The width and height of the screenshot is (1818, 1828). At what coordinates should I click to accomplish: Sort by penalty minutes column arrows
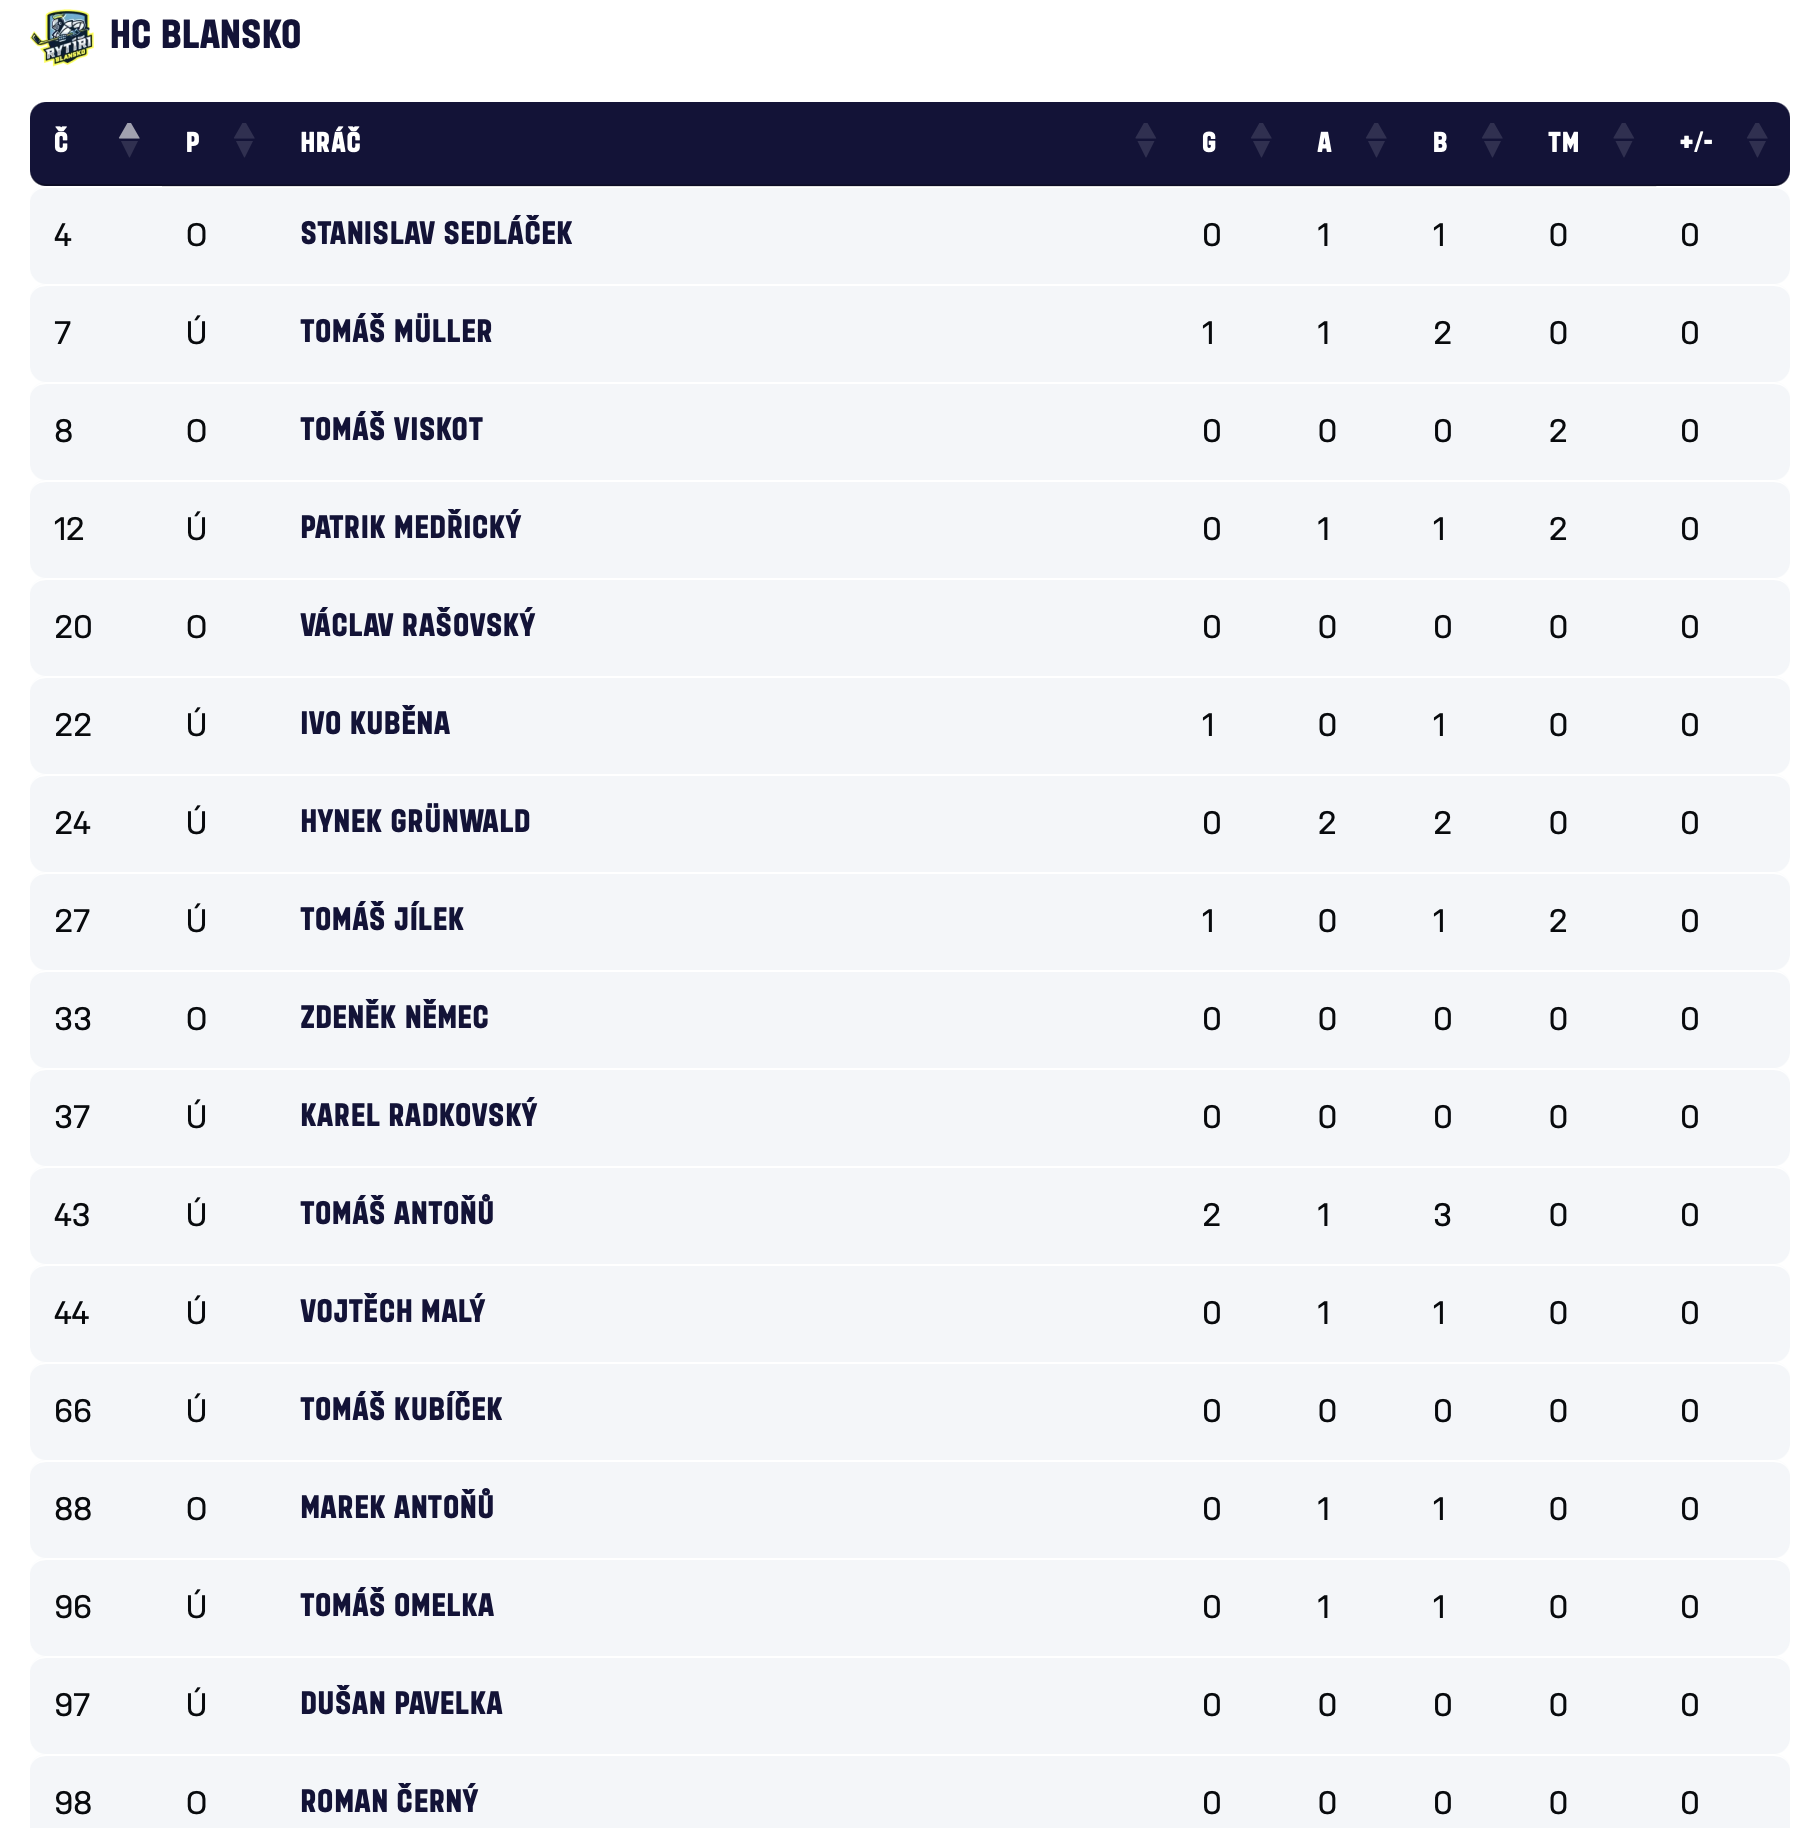(x=1623, y=141)
